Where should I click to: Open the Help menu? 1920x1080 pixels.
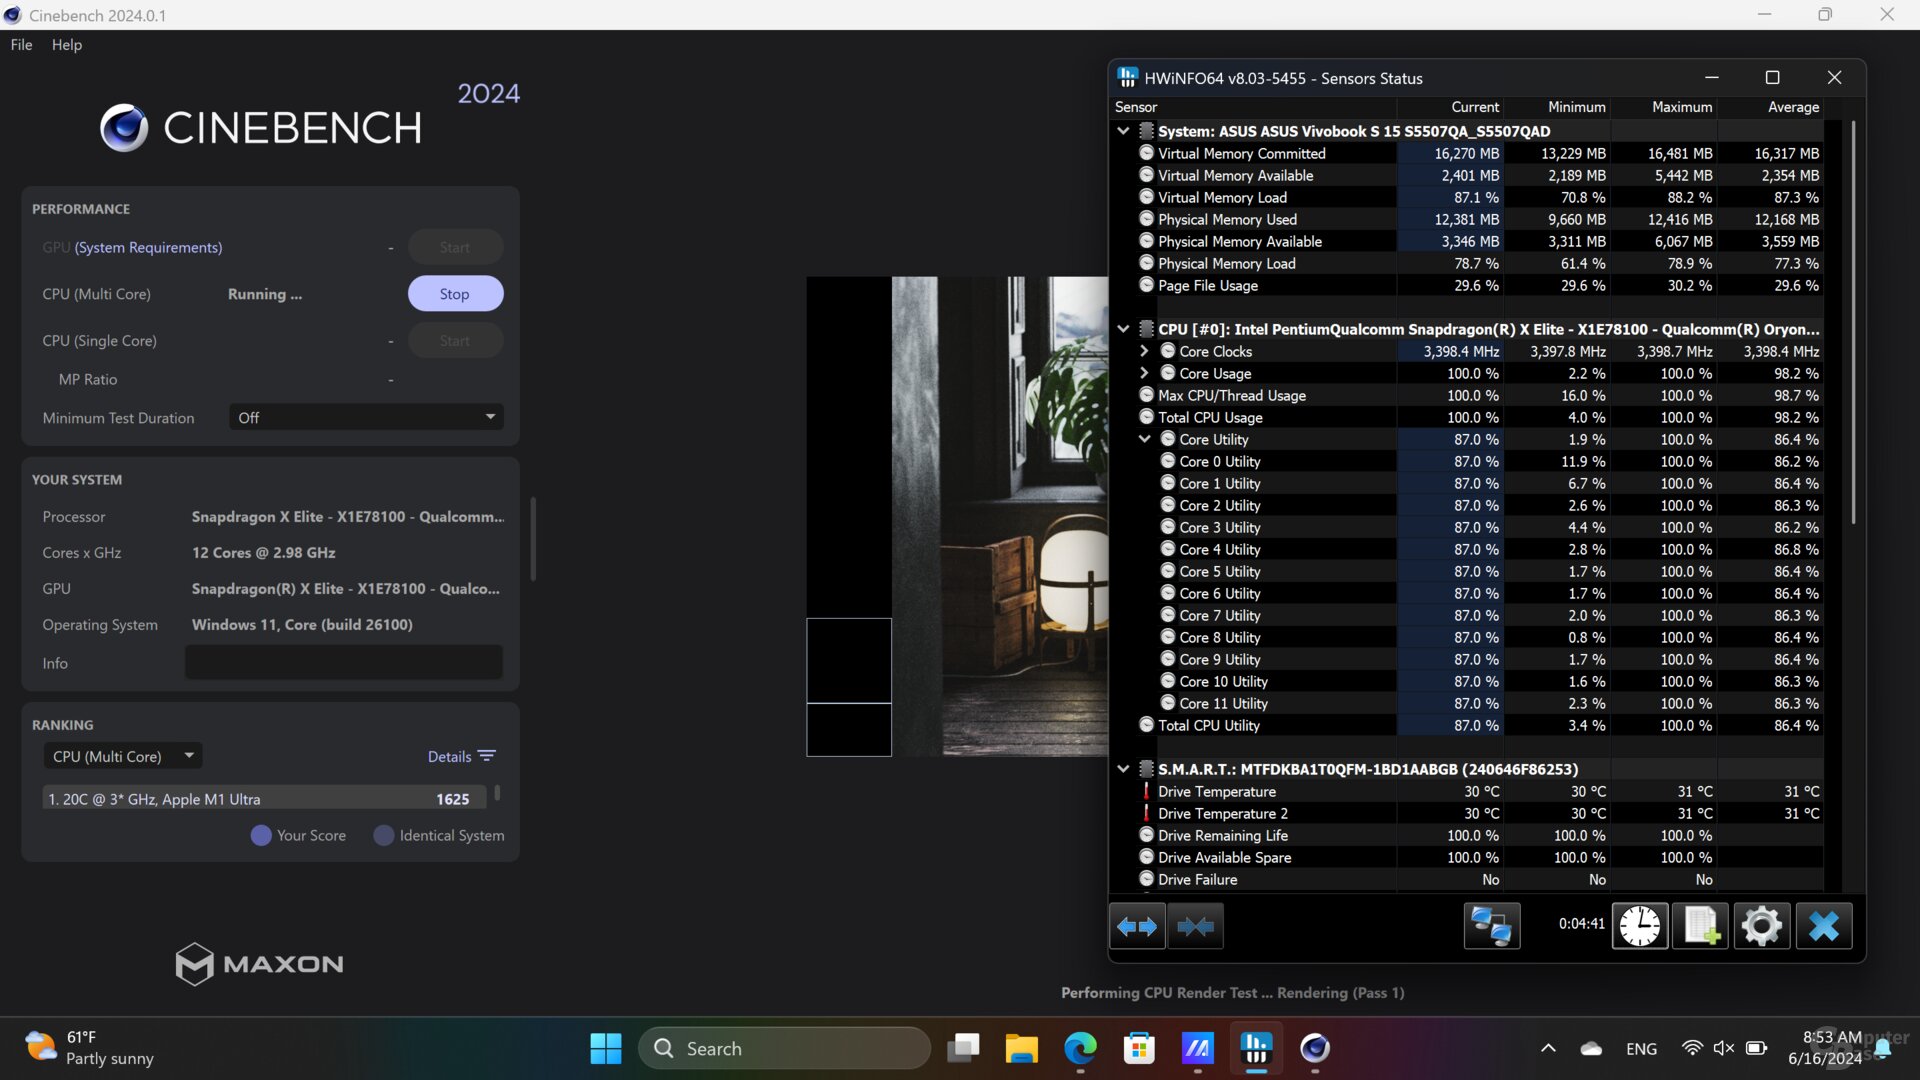67,45
